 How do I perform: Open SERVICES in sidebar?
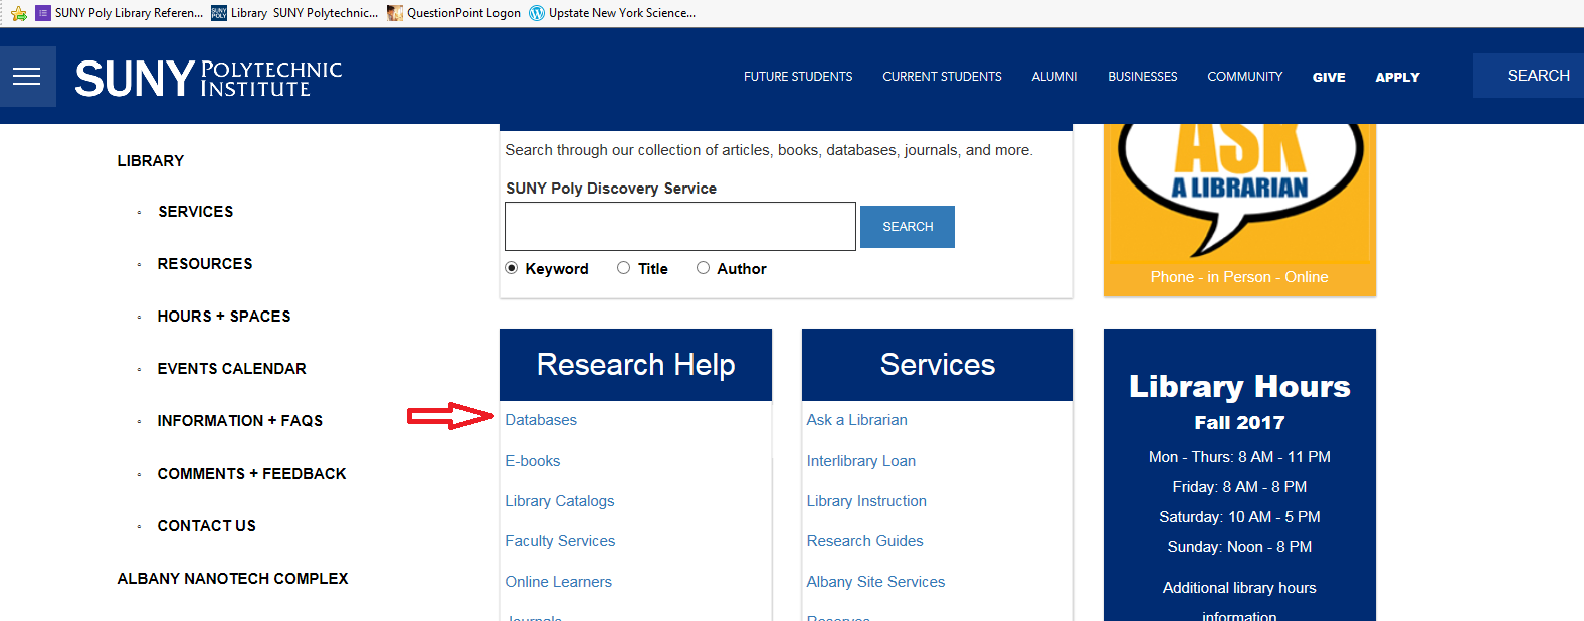coord(195,212)
